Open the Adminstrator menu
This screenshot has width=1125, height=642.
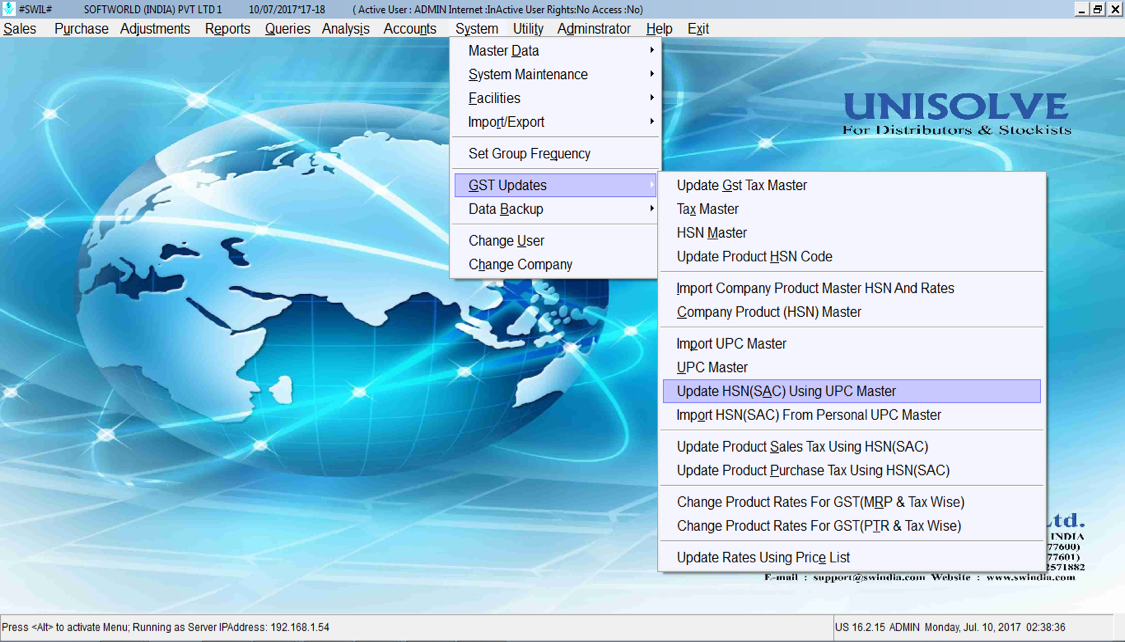593,29
